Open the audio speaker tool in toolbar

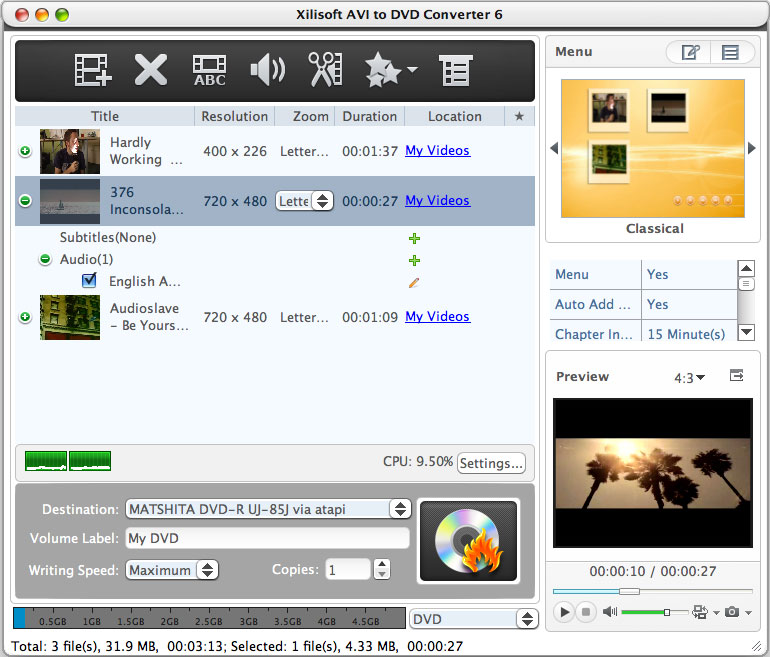[268, 70]
